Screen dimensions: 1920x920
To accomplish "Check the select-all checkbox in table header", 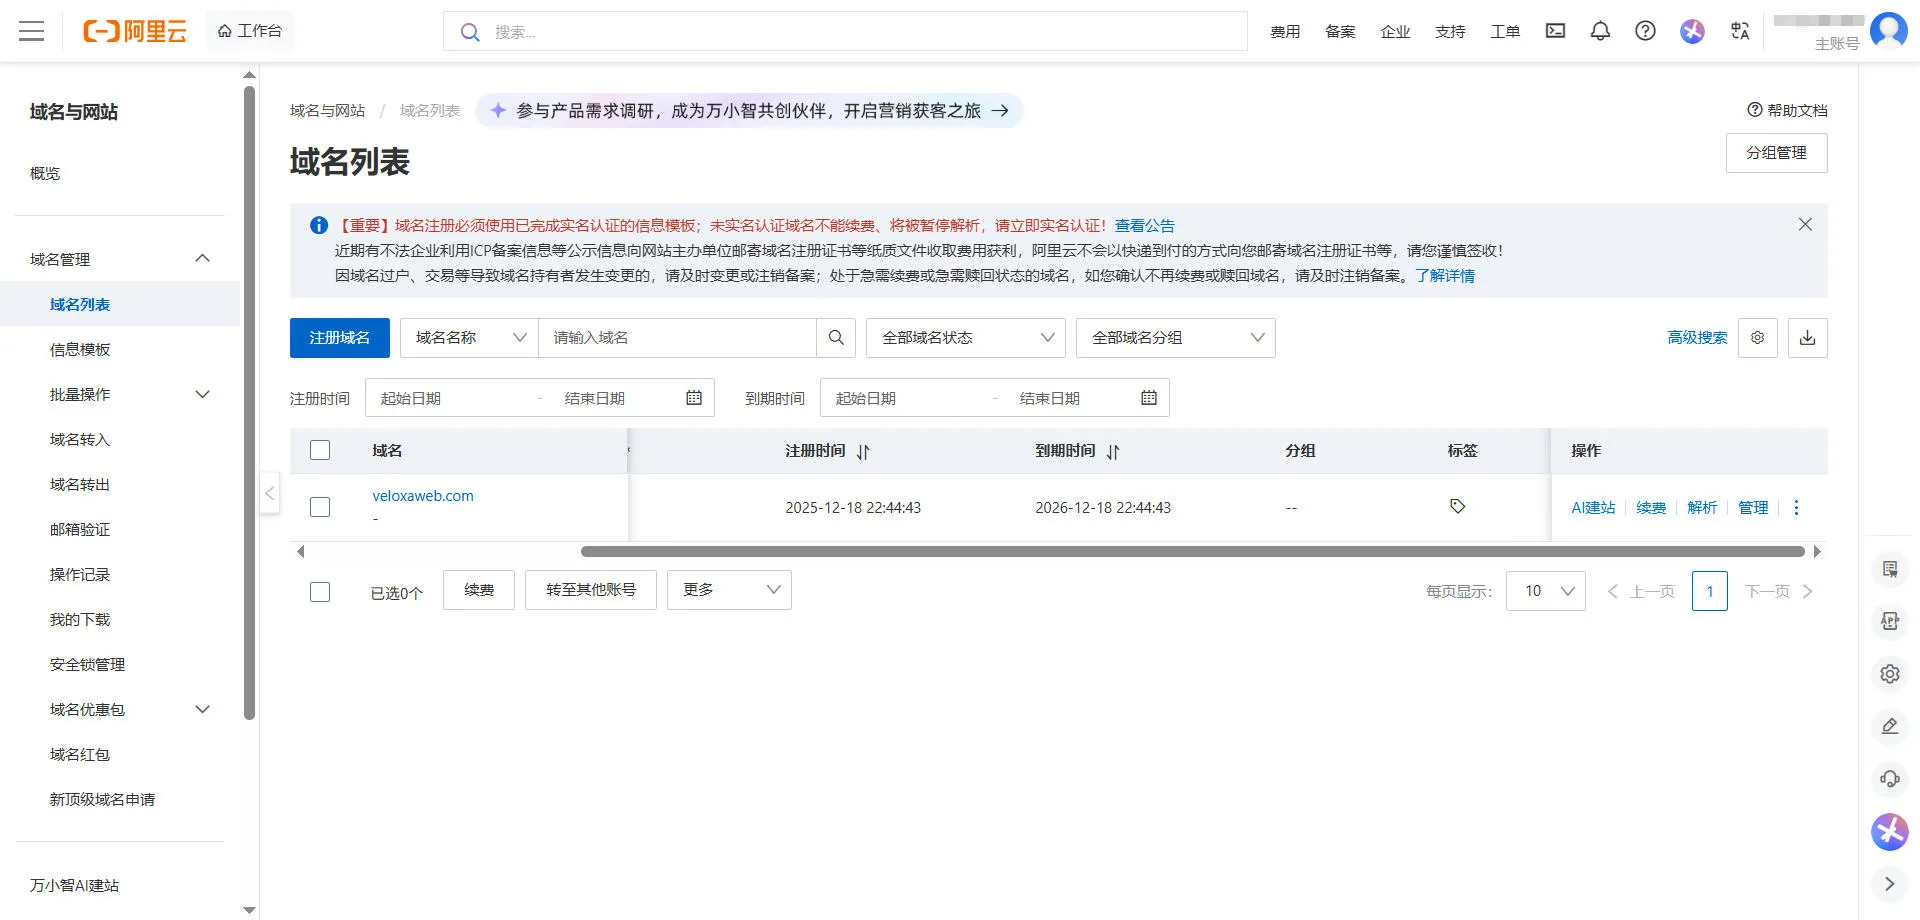I will [320, 450].
